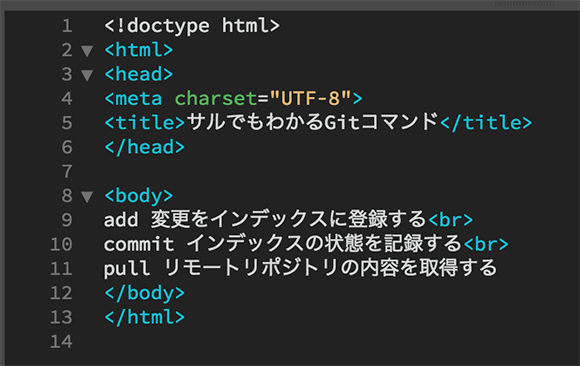Click line number 12 in the gutter
The height and width of the screenshot is (366, 580).
coord(61,293)
